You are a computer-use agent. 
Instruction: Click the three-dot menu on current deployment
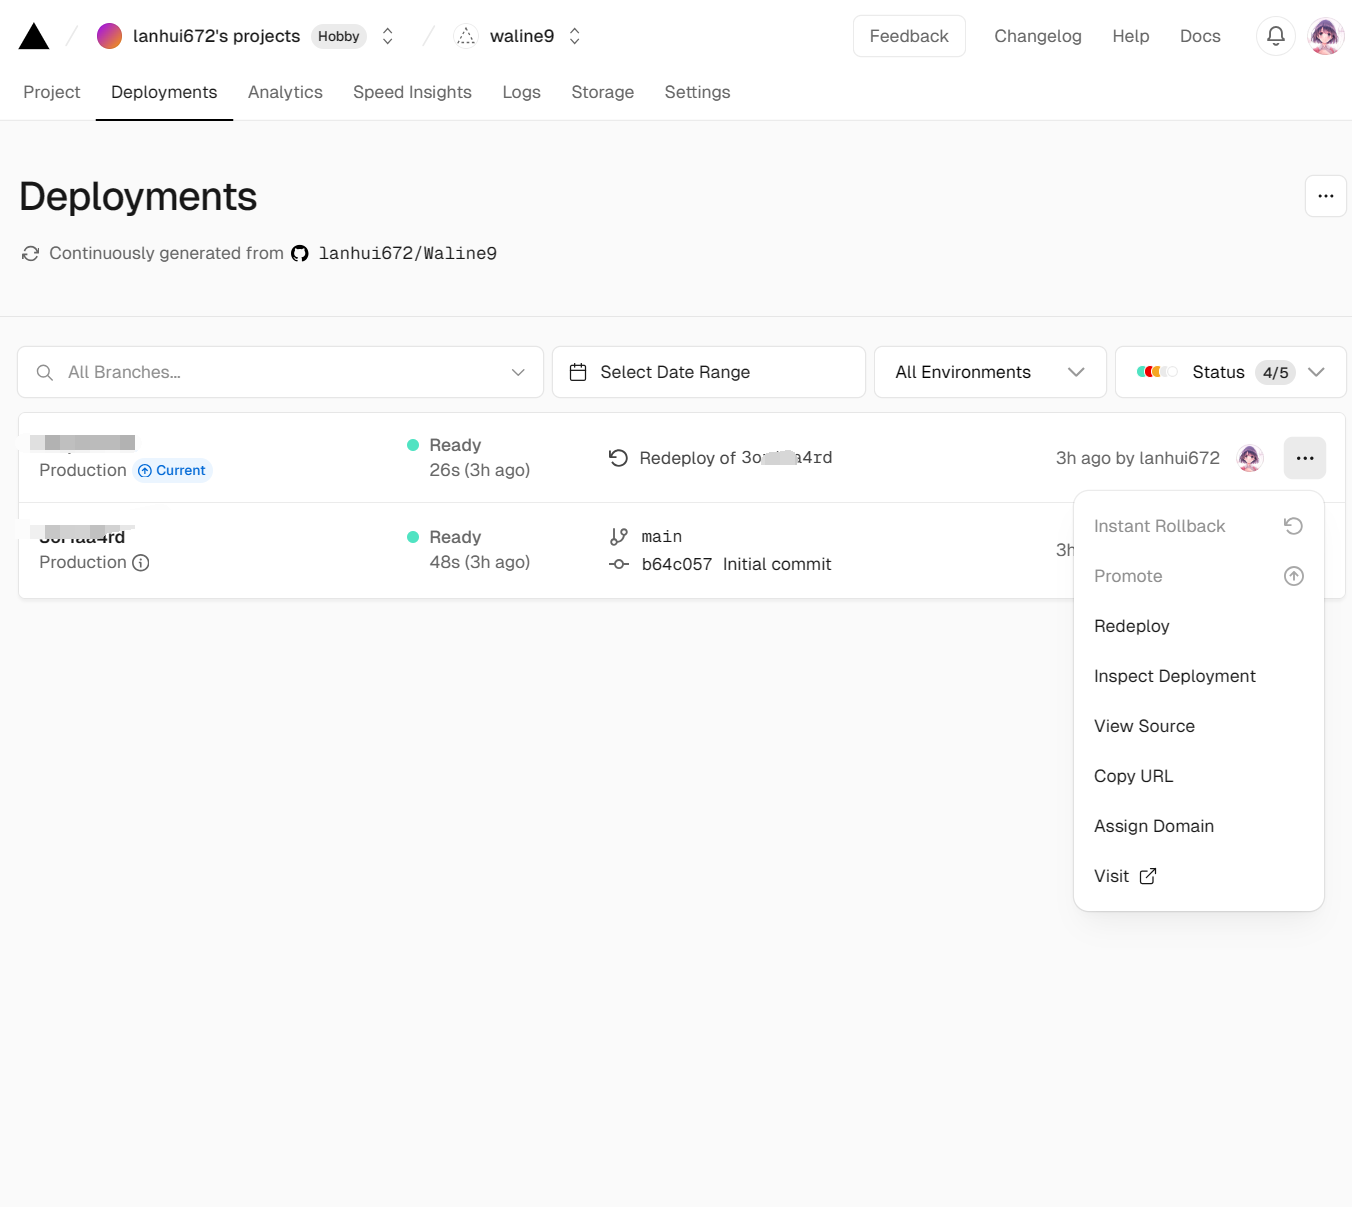click(x=1304, y=458)
